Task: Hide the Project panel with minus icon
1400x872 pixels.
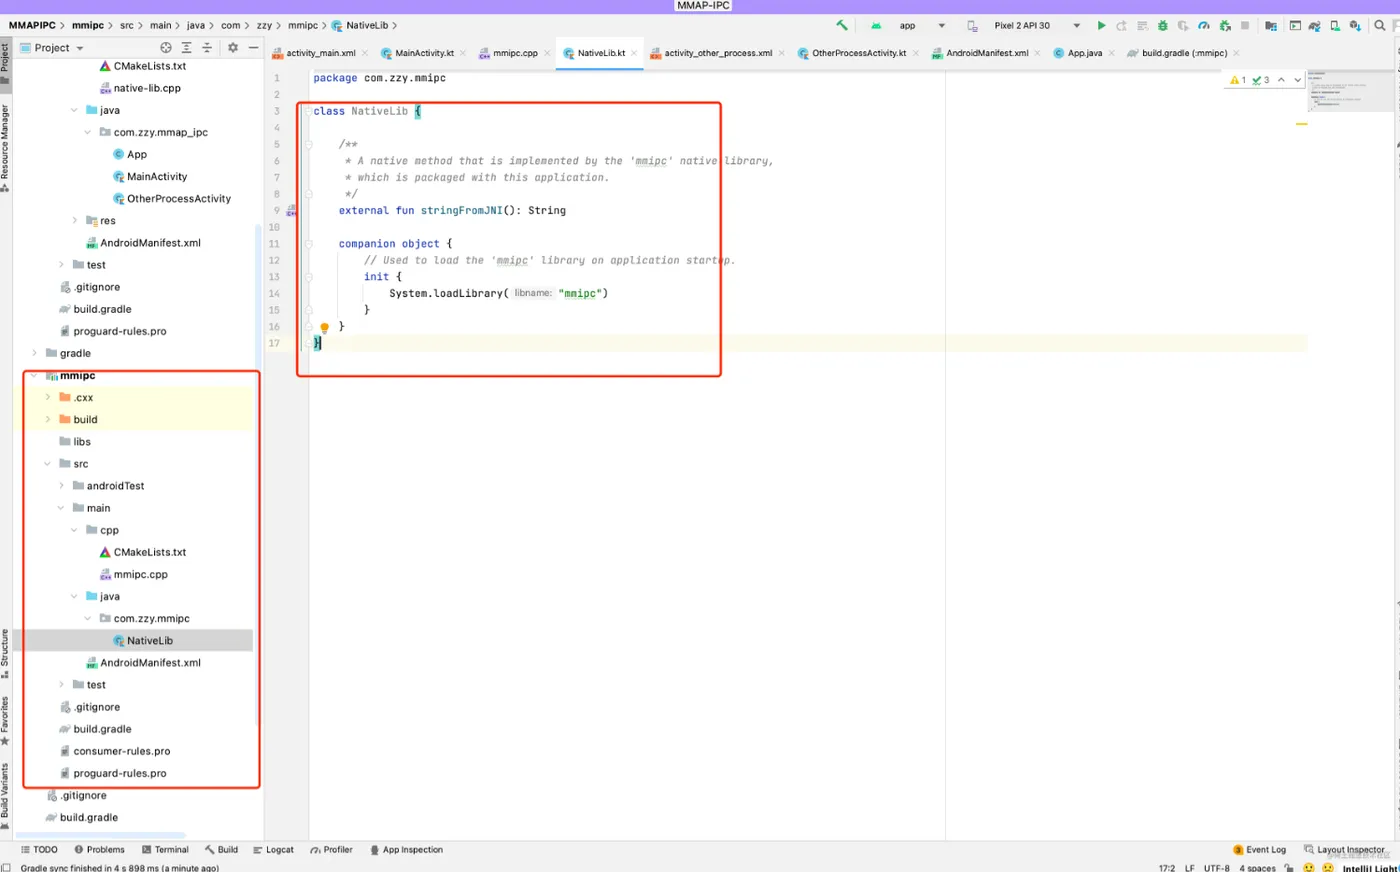Action: pyautogui.click(x=253, y=47)
